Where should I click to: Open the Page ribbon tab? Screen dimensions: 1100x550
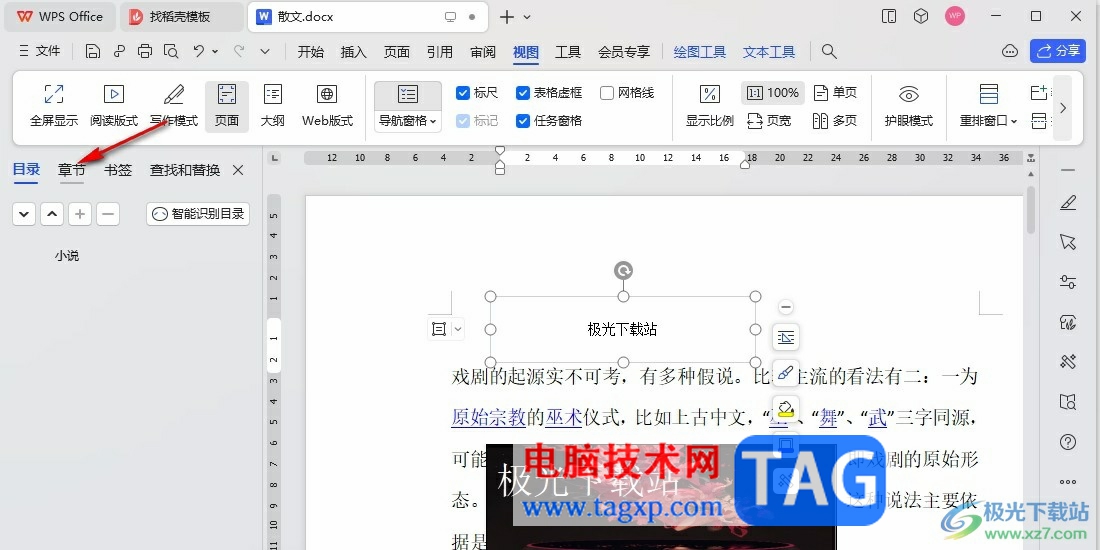397,51
